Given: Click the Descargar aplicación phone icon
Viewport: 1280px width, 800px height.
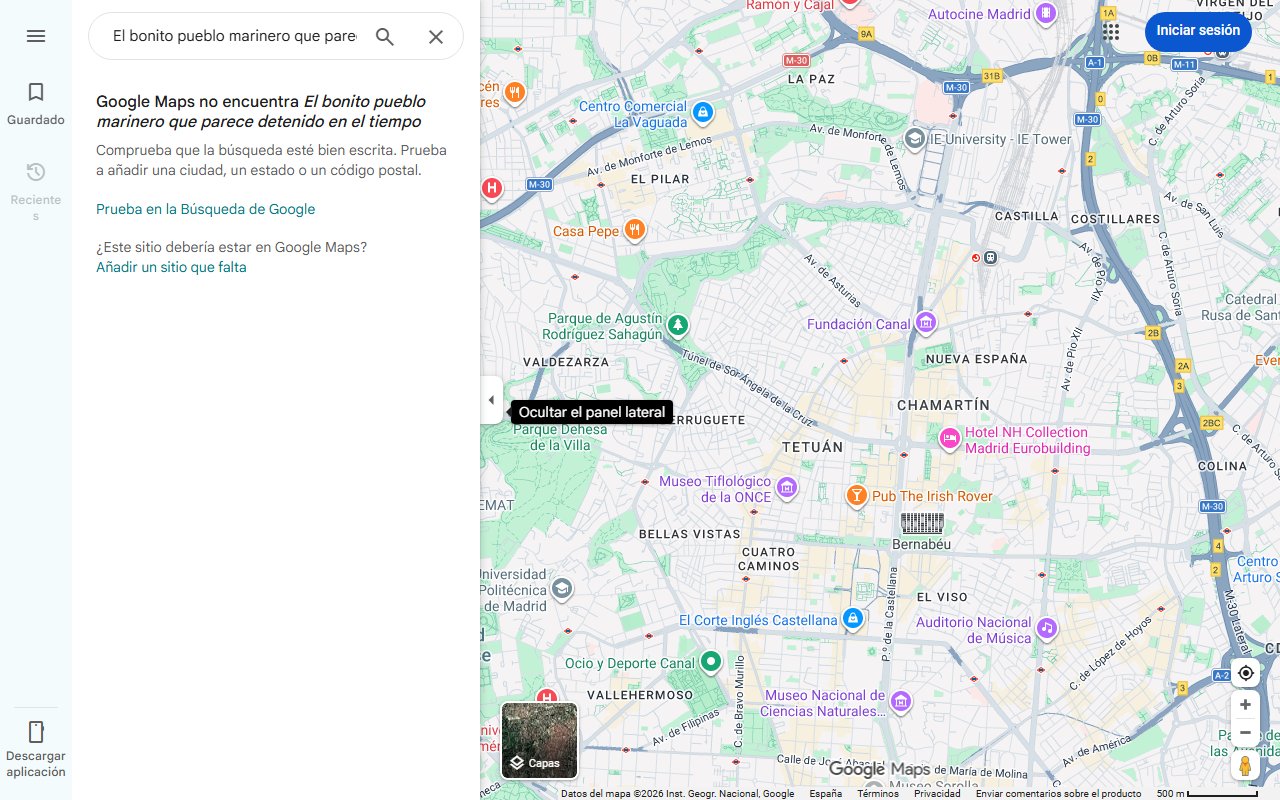Looking at the screenshot, I should (36, 732).
